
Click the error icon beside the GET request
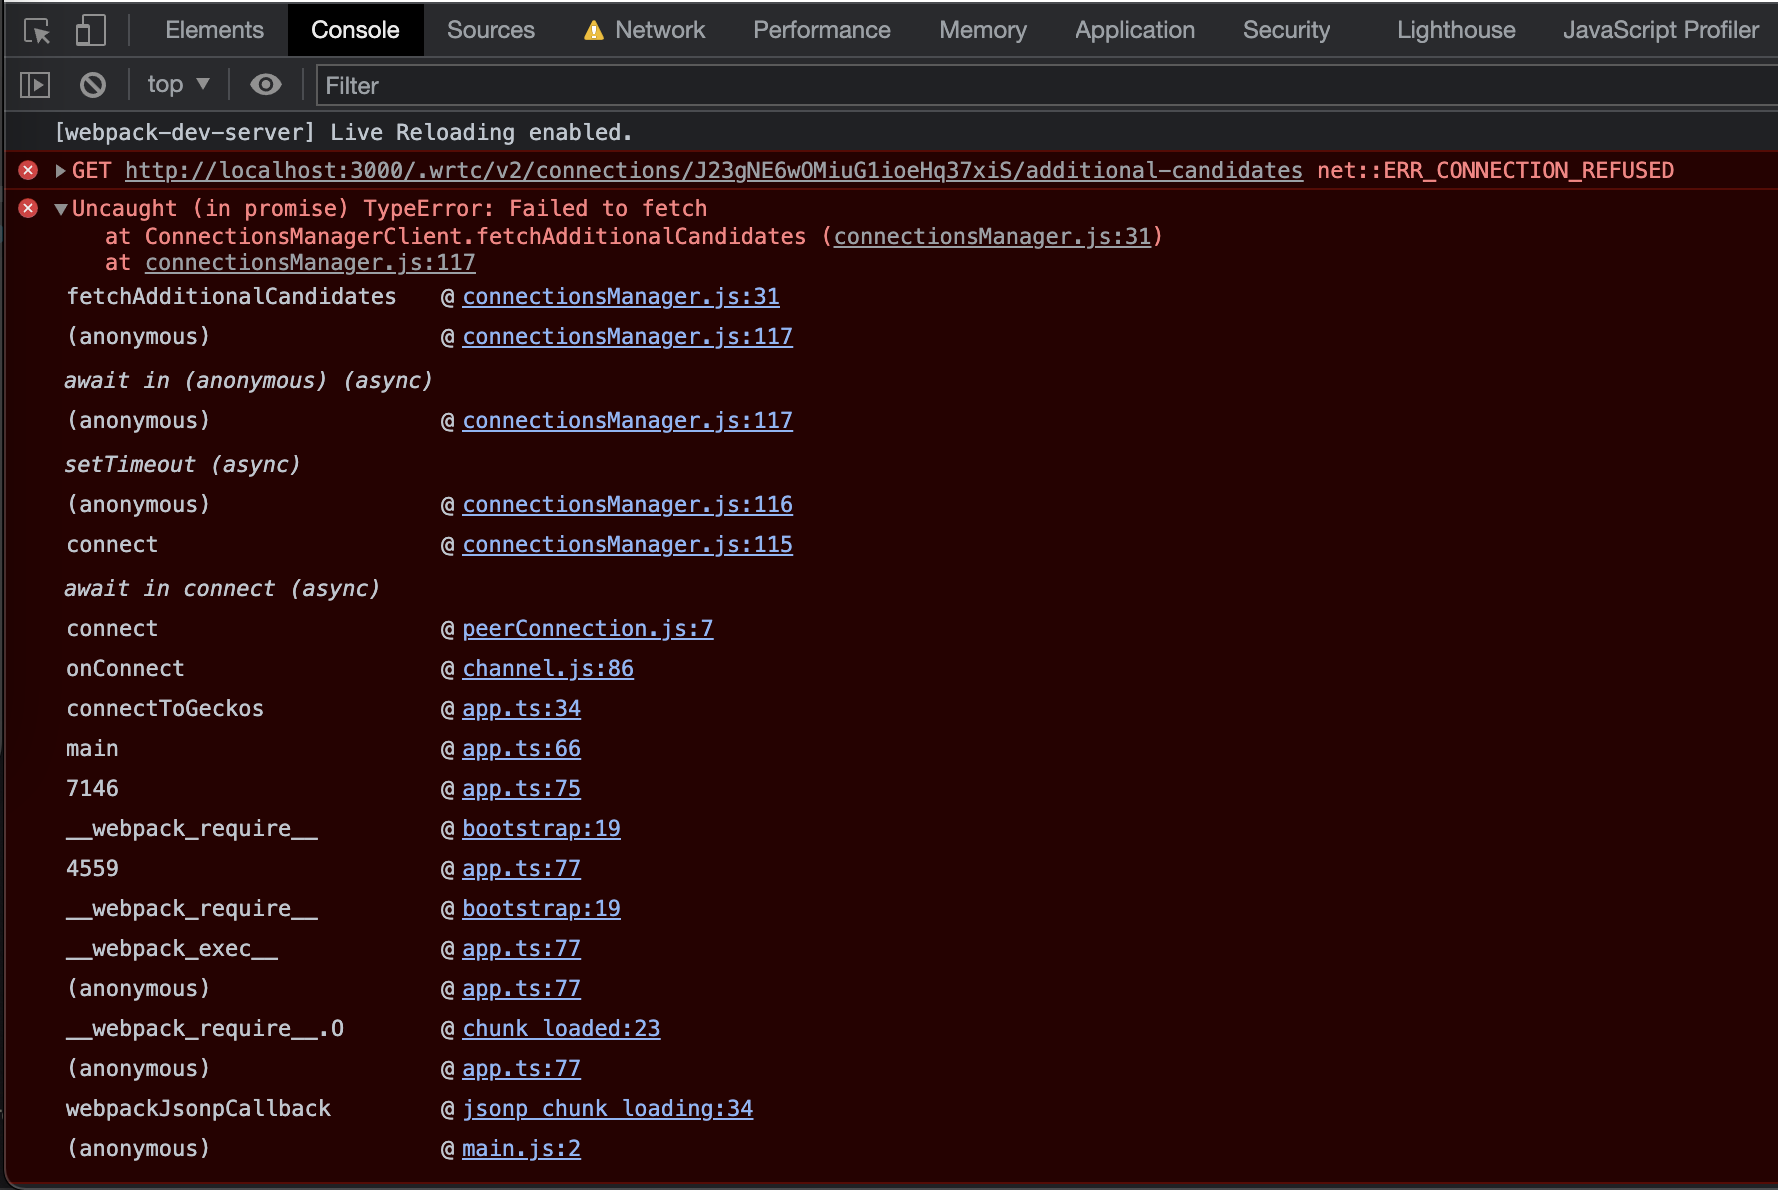(27, 170)
